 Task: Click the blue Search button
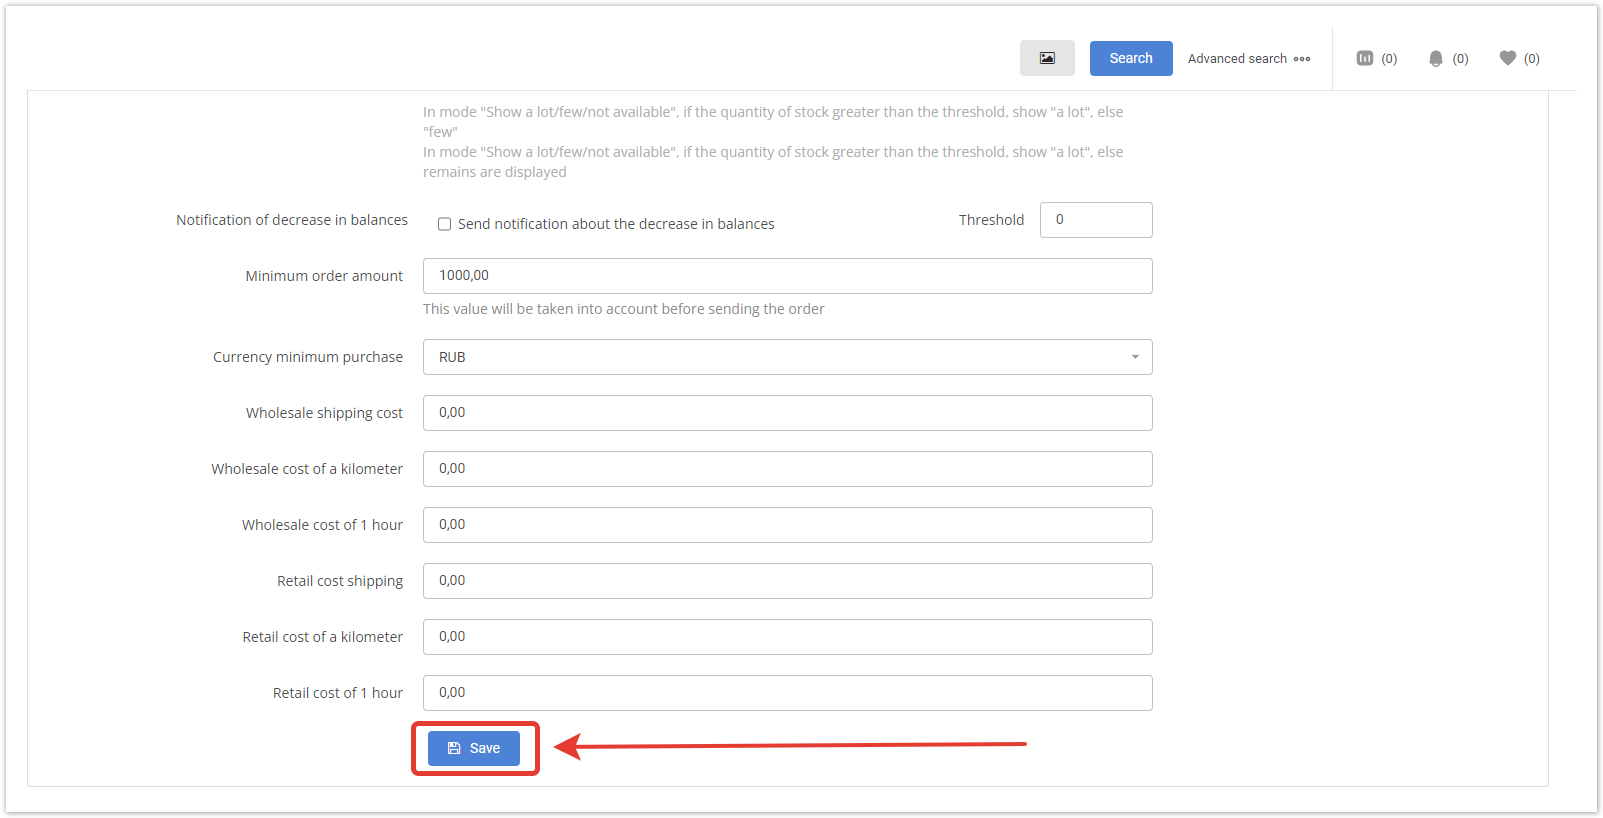(1131, 58)
